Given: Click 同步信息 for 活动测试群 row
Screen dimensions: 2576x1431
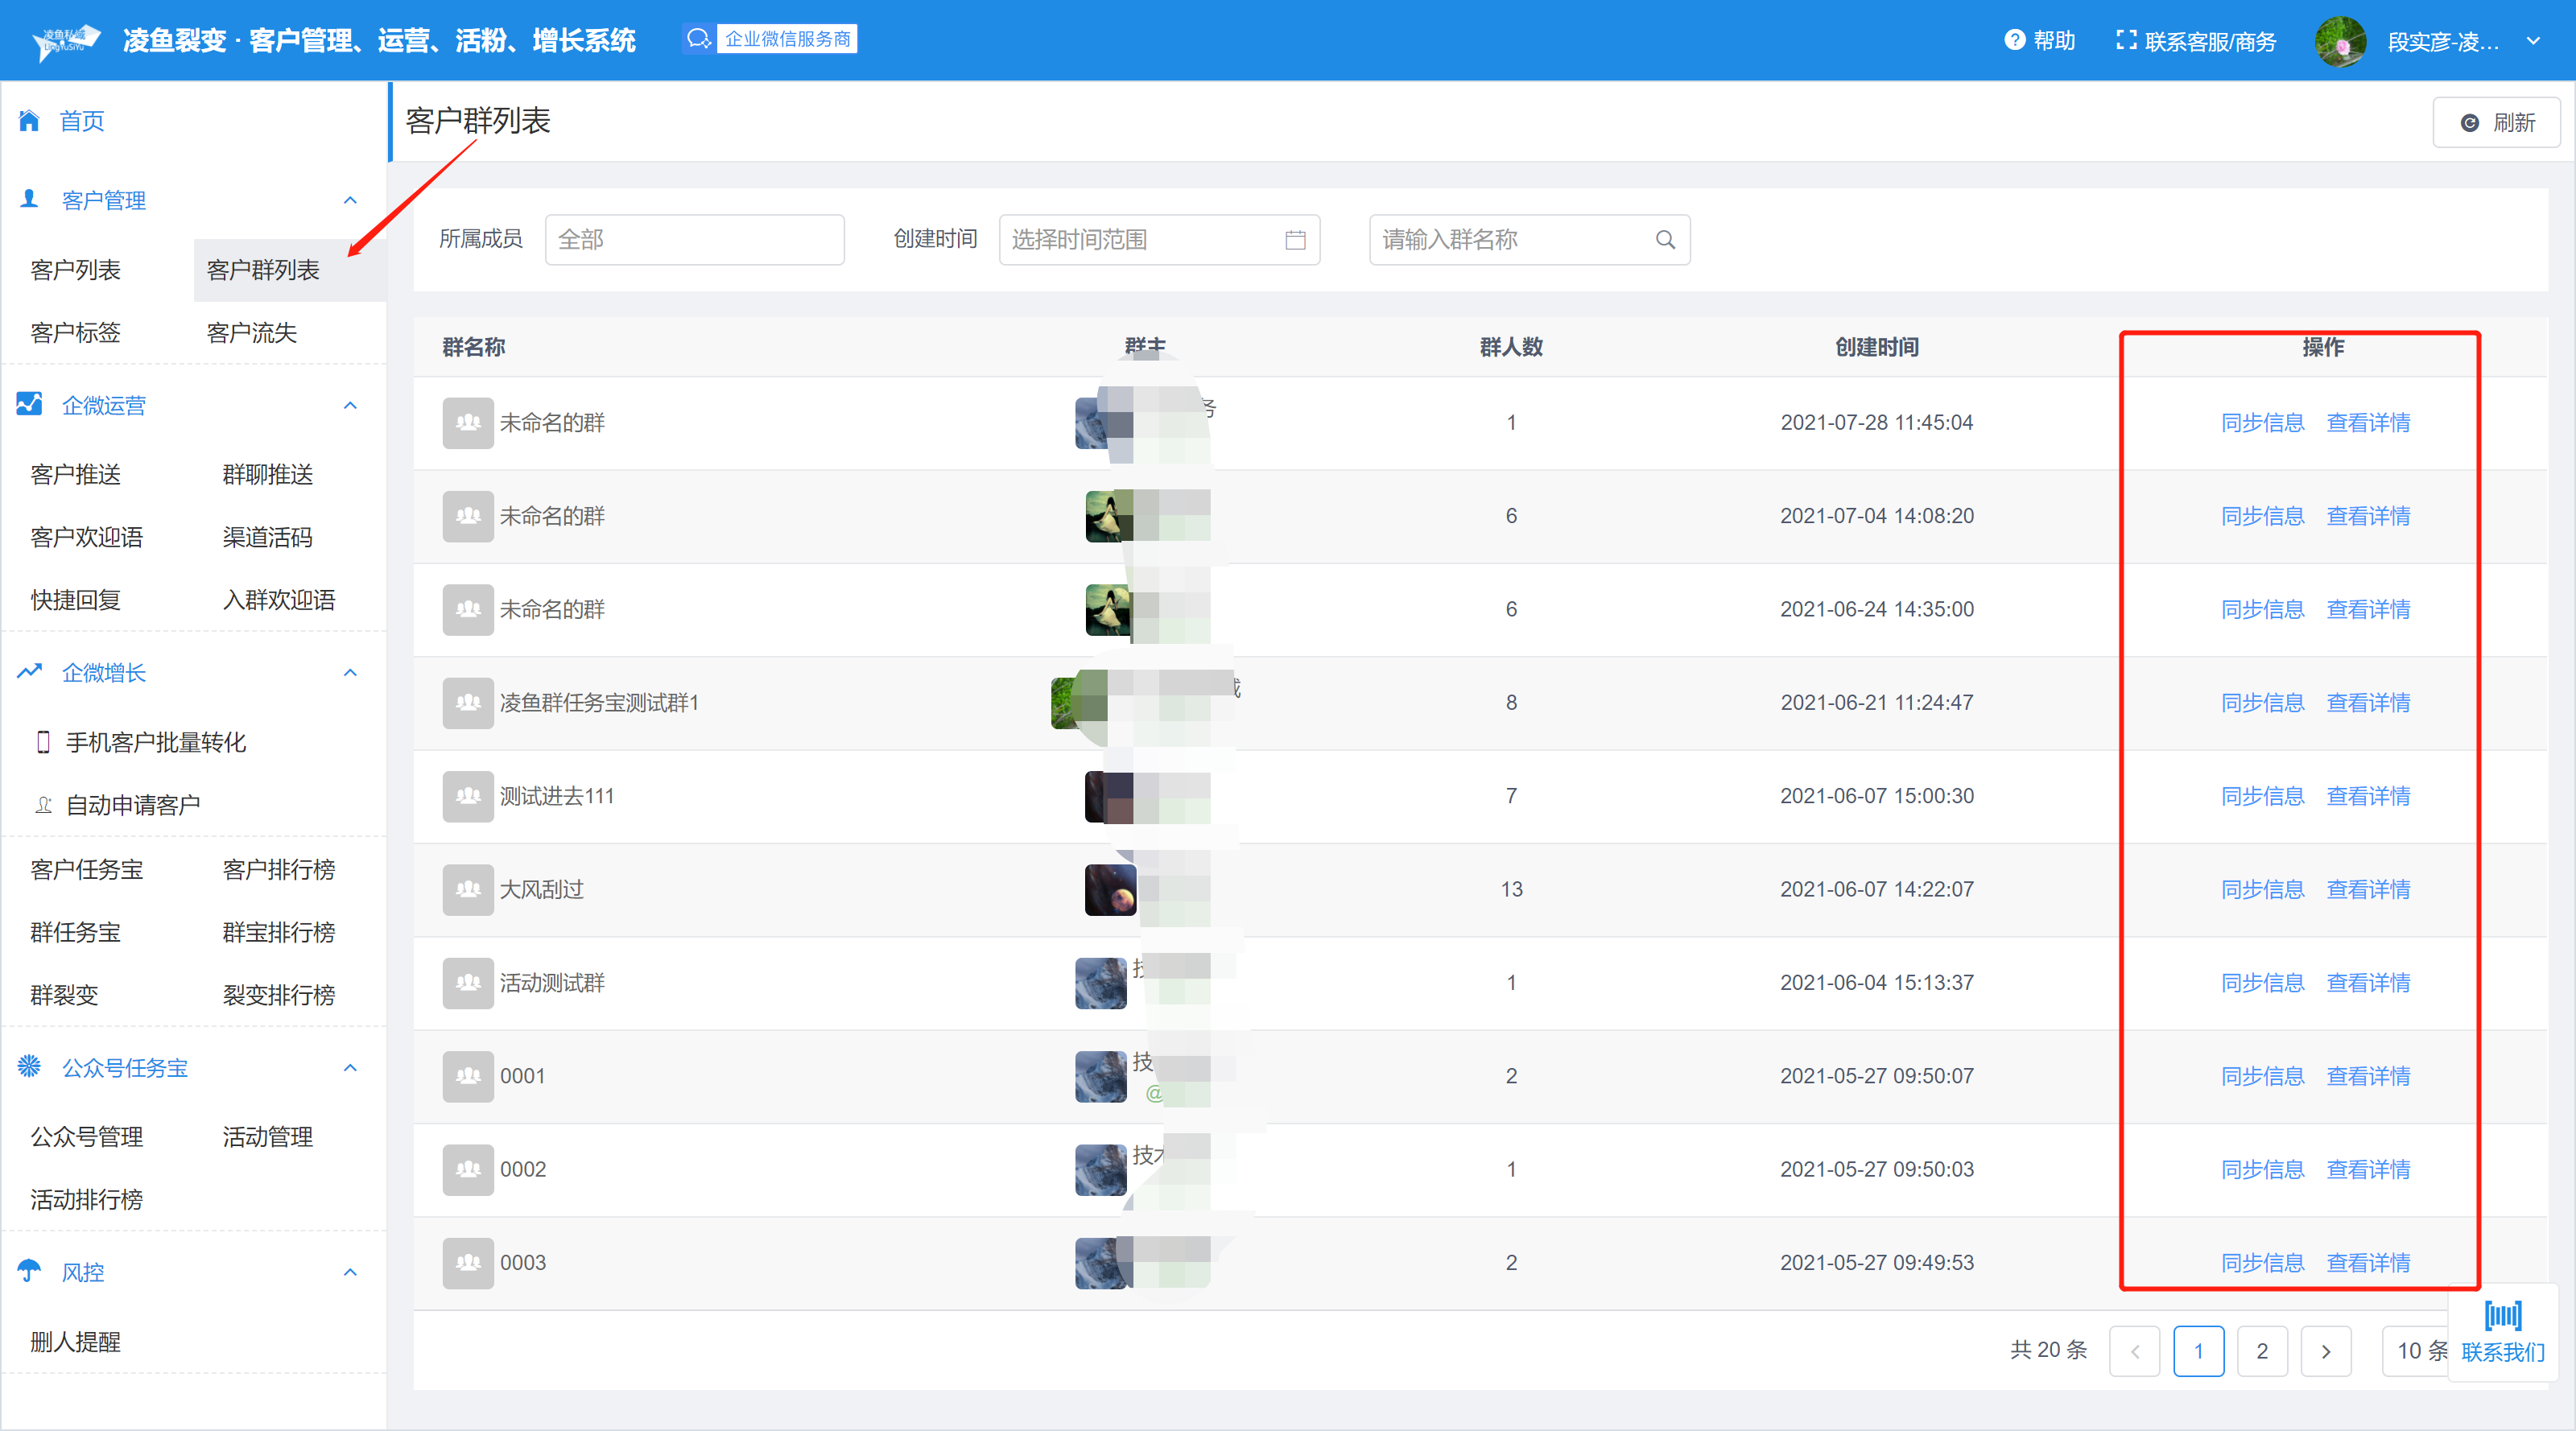Looking at the screenshot, I should (2262, 982).
